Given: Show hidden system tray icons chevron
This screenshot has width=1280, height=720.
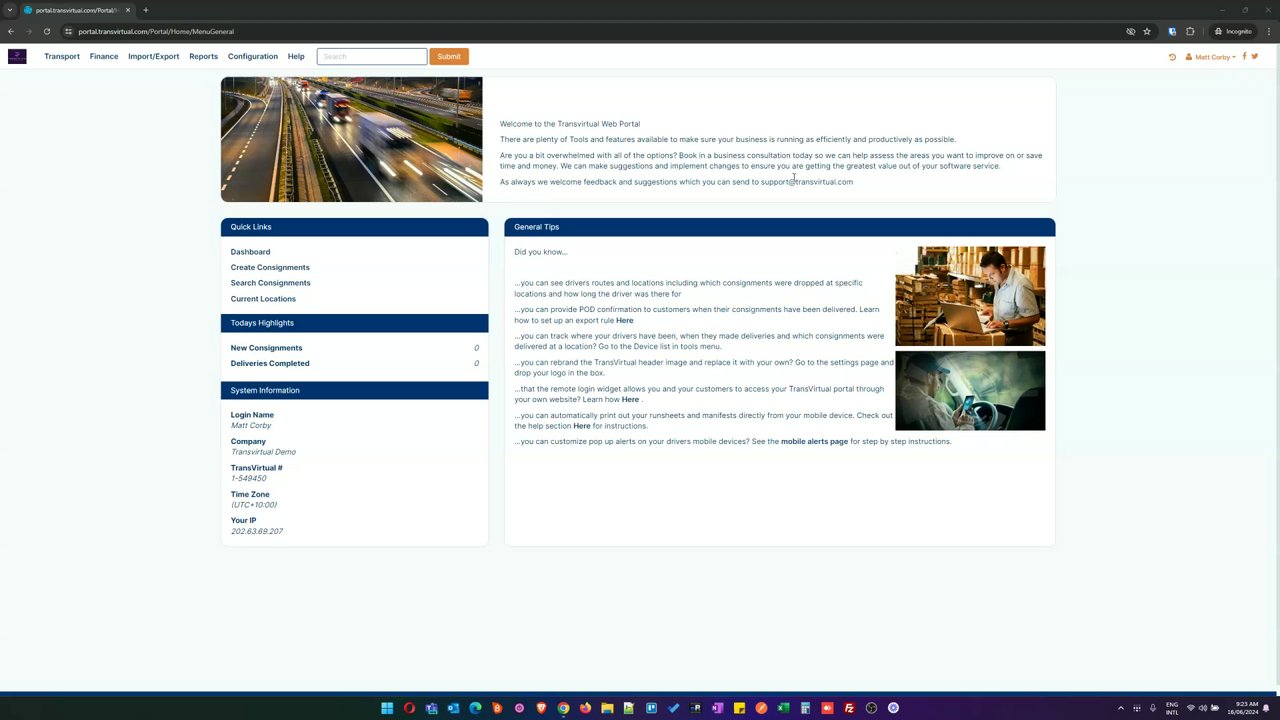Looking at the screenshot, I should click(1120, 708).
